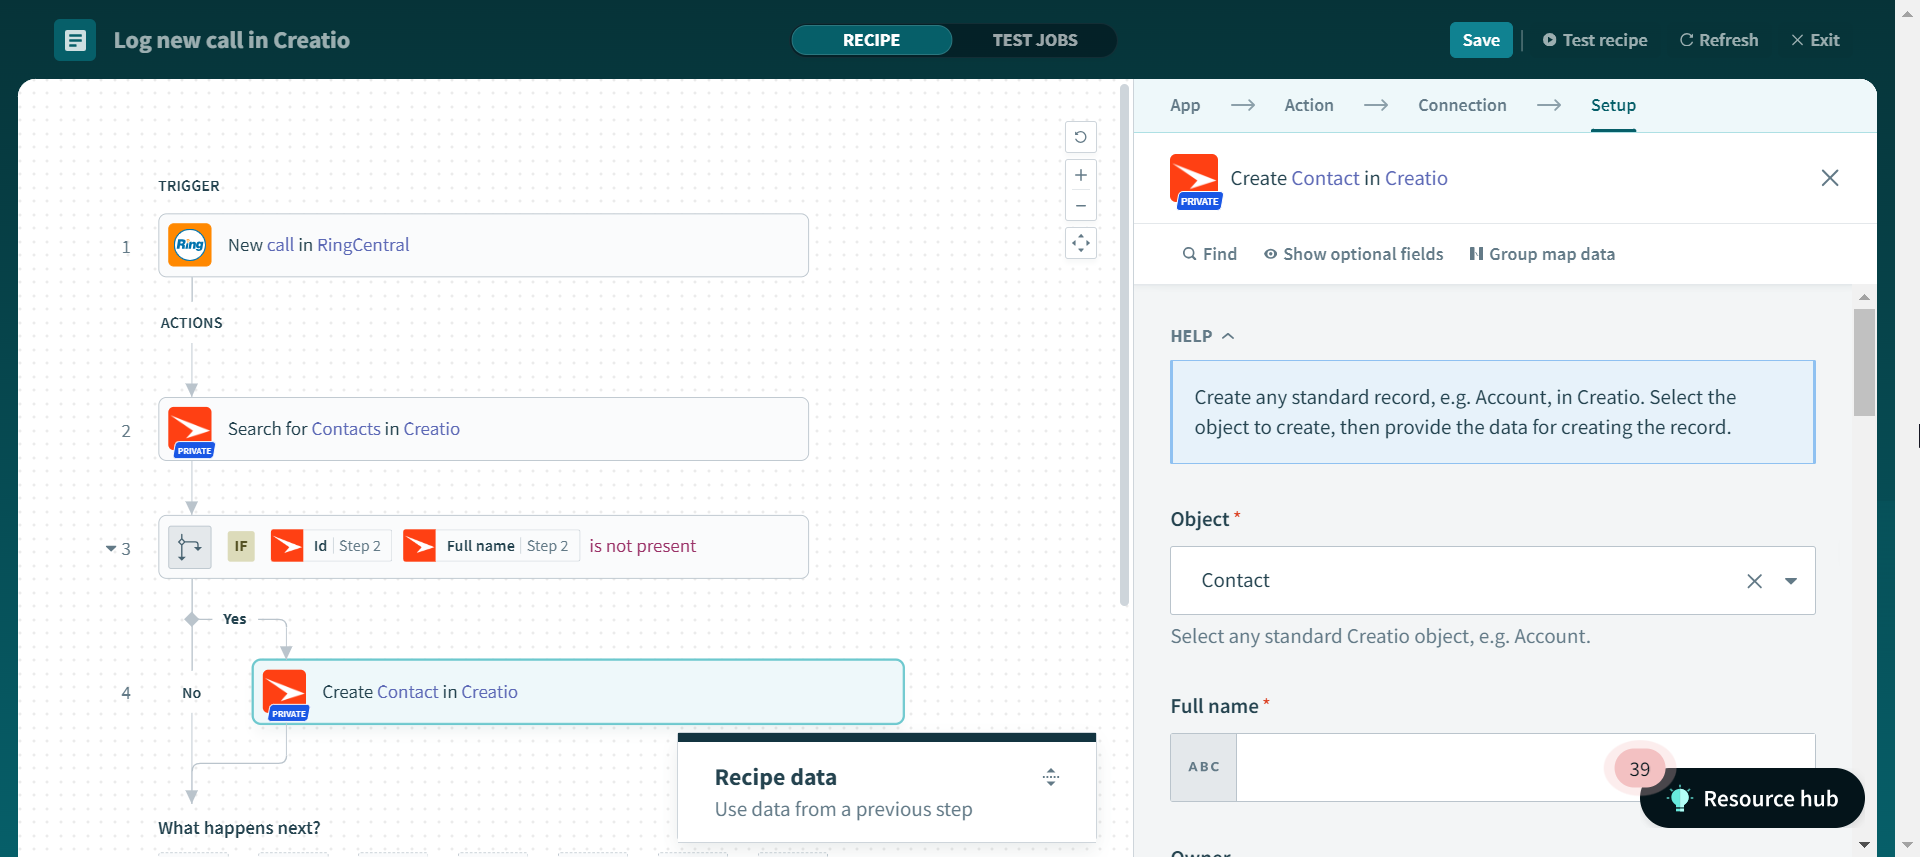The height and width of the screenshot is (857, 1920).
Task: Open the Object dropdown arrow
Action: 1791,581
